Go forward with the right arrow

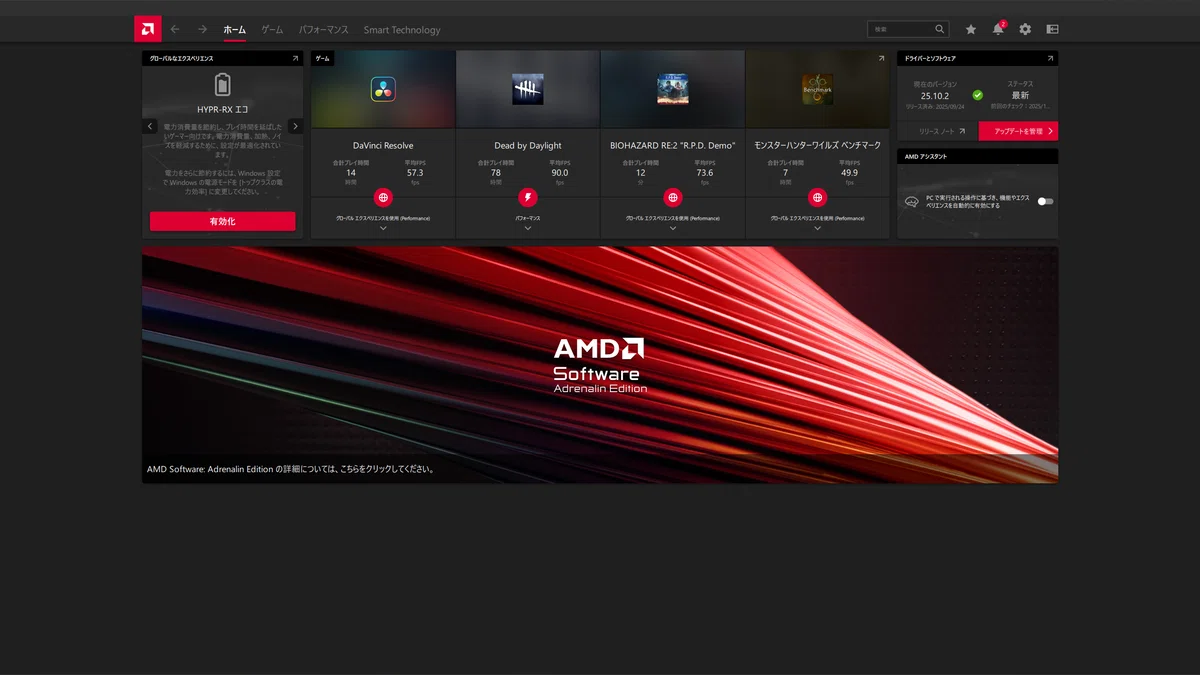tap(202, 29)
